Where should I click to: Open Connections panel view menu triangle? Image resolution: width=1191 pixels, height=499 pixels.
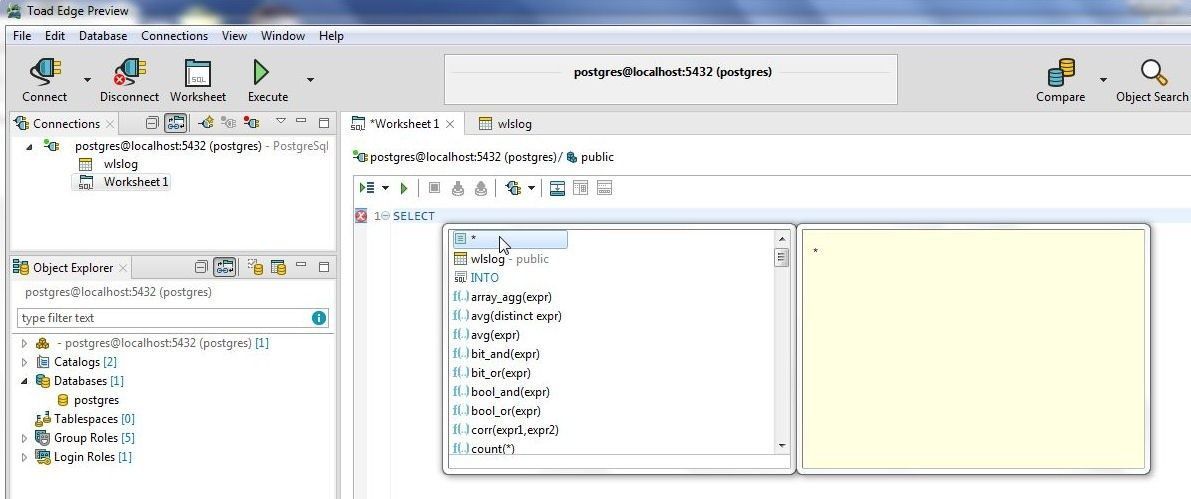pyautogui.click(x=280, y=121)
